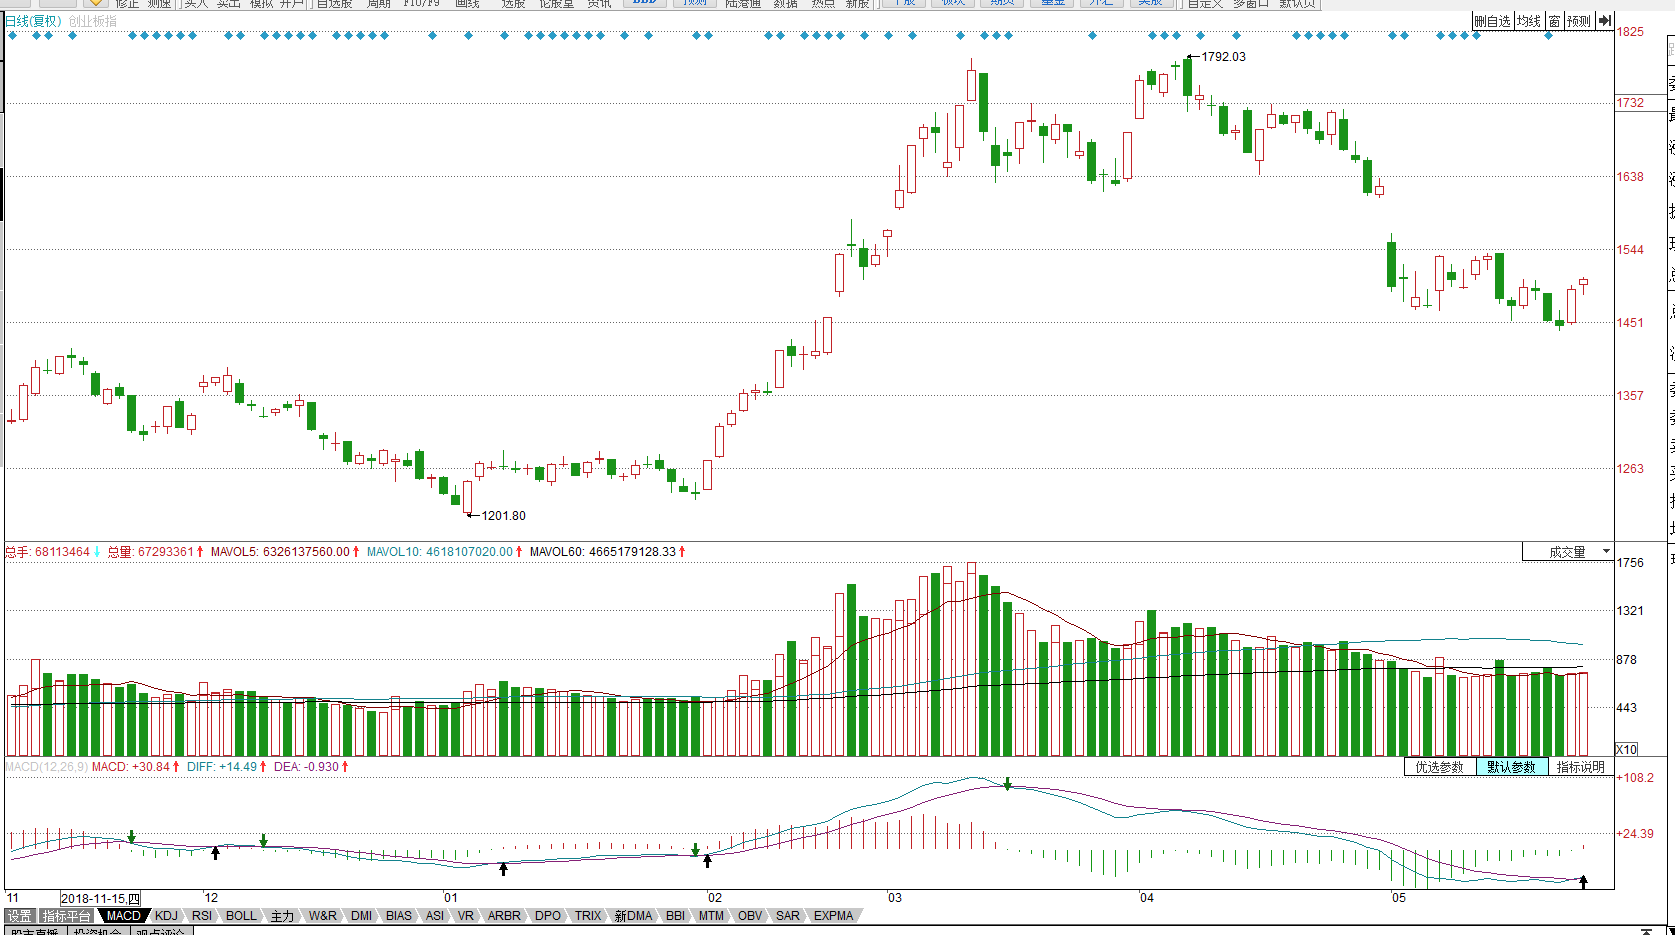
Task: Switch to the KDJ indicator tab
Action: point(166,916)
